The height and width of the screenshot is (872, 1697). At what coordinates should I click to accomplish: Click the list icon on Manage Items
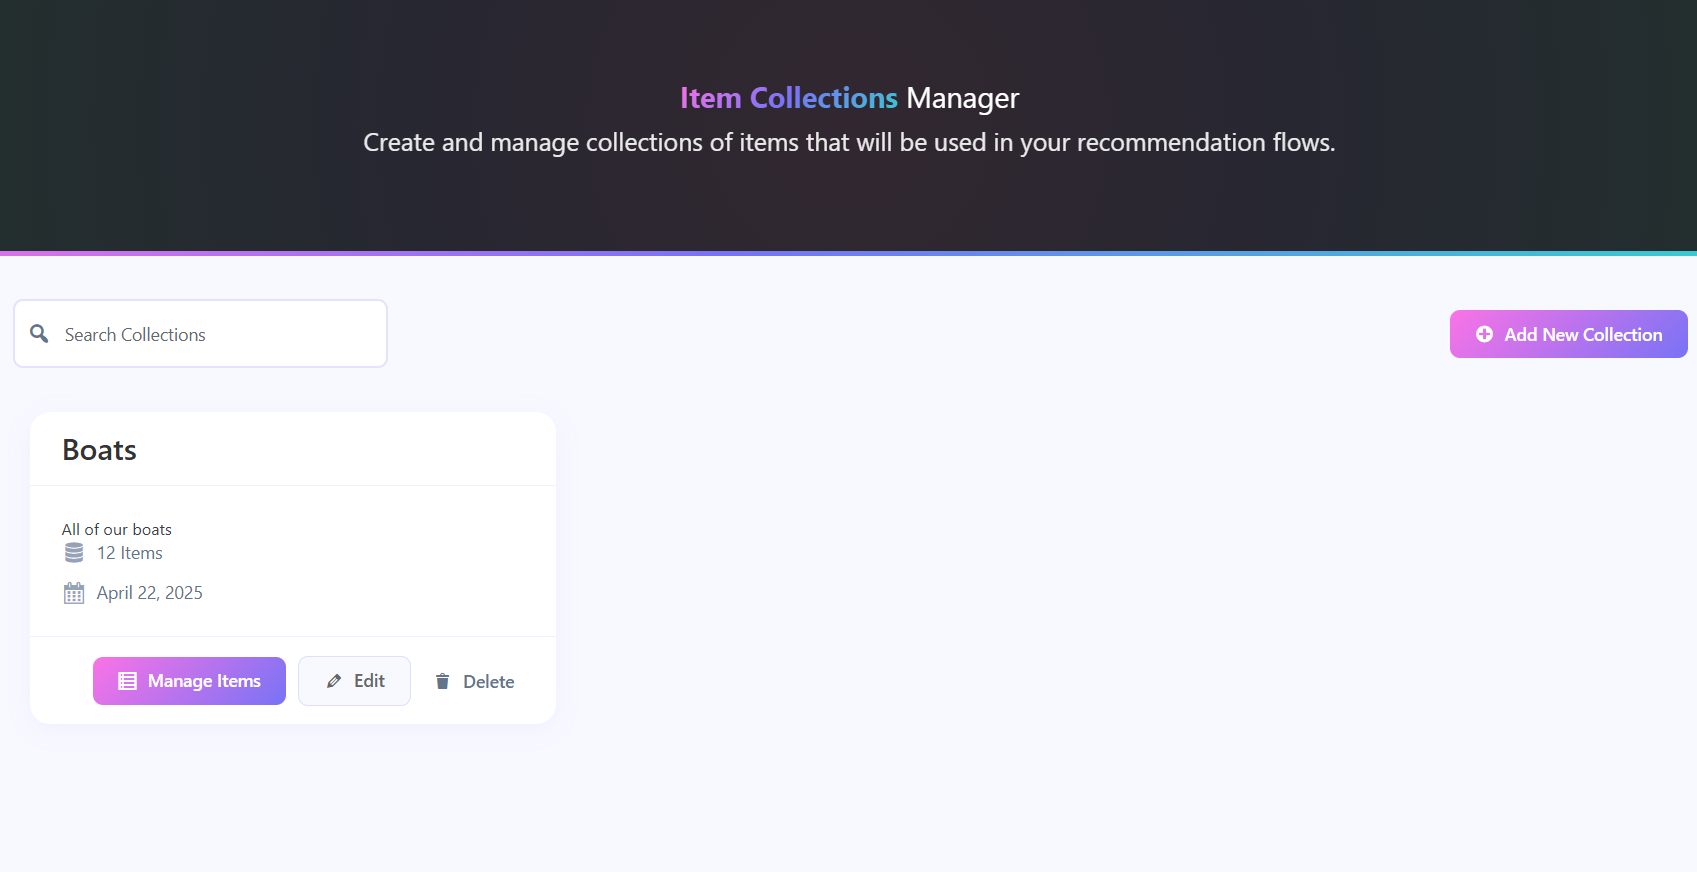(127, 681)
